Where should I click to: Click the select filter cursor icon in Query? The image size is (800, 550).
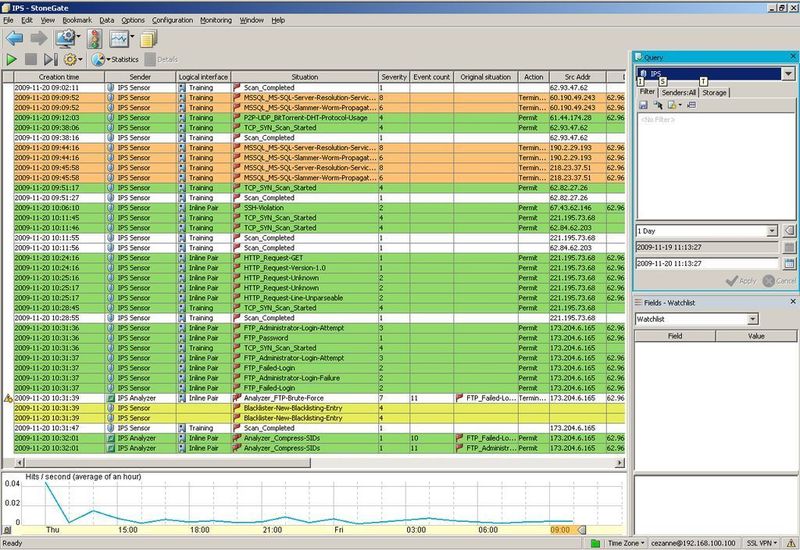[x=658, y=105]
